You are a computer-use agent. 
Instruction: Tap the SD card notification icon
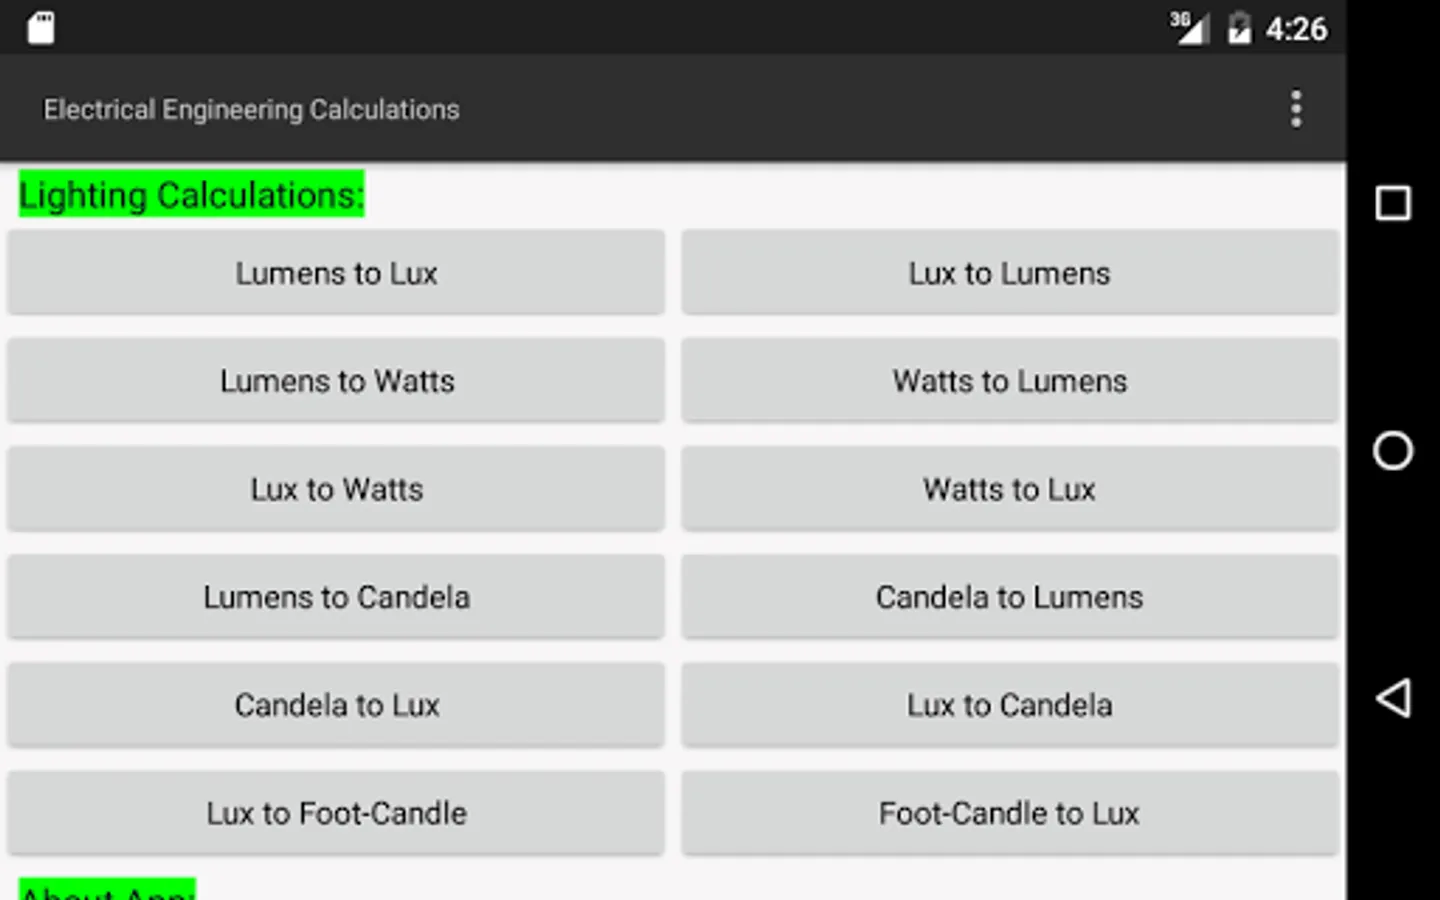click(41, 28)
